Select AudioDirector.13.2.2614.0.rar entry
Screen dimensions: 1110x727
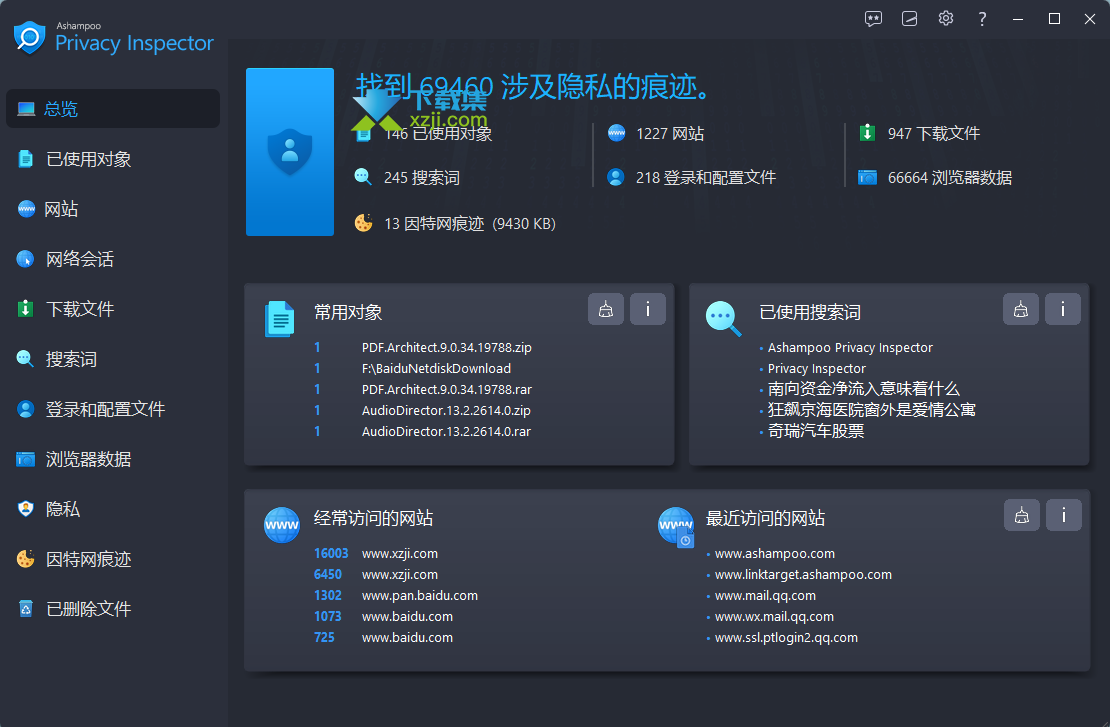(446, 431)
